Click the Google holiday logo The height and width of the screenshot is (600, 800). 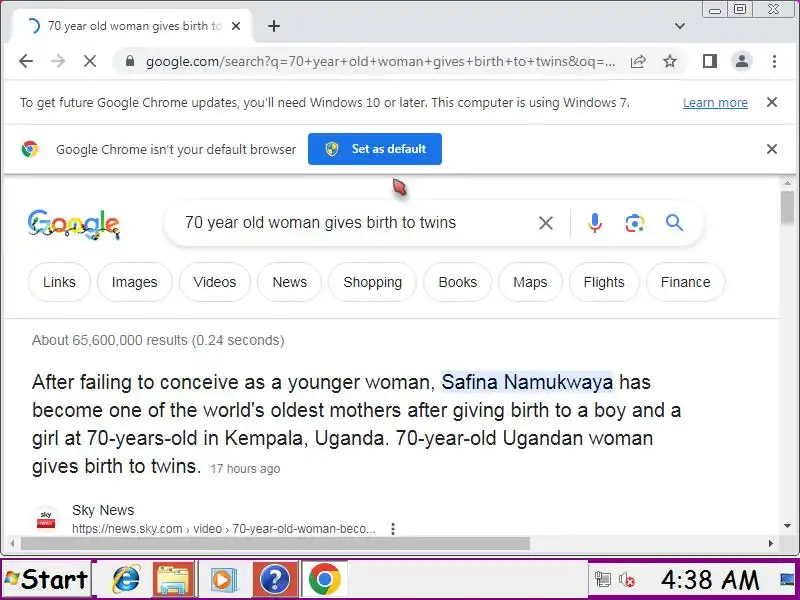(x=73, y=224)
